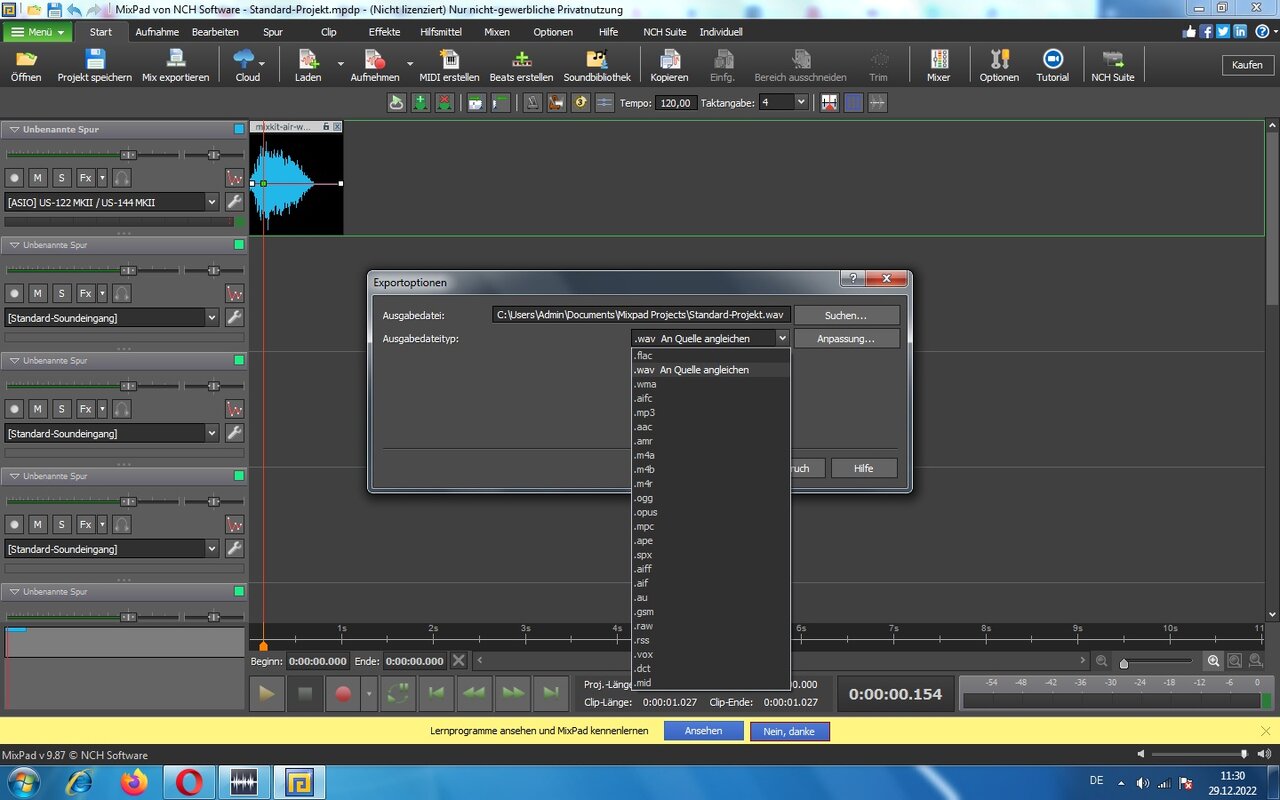Open the Optionen toolbar icon

click(999, 65)
